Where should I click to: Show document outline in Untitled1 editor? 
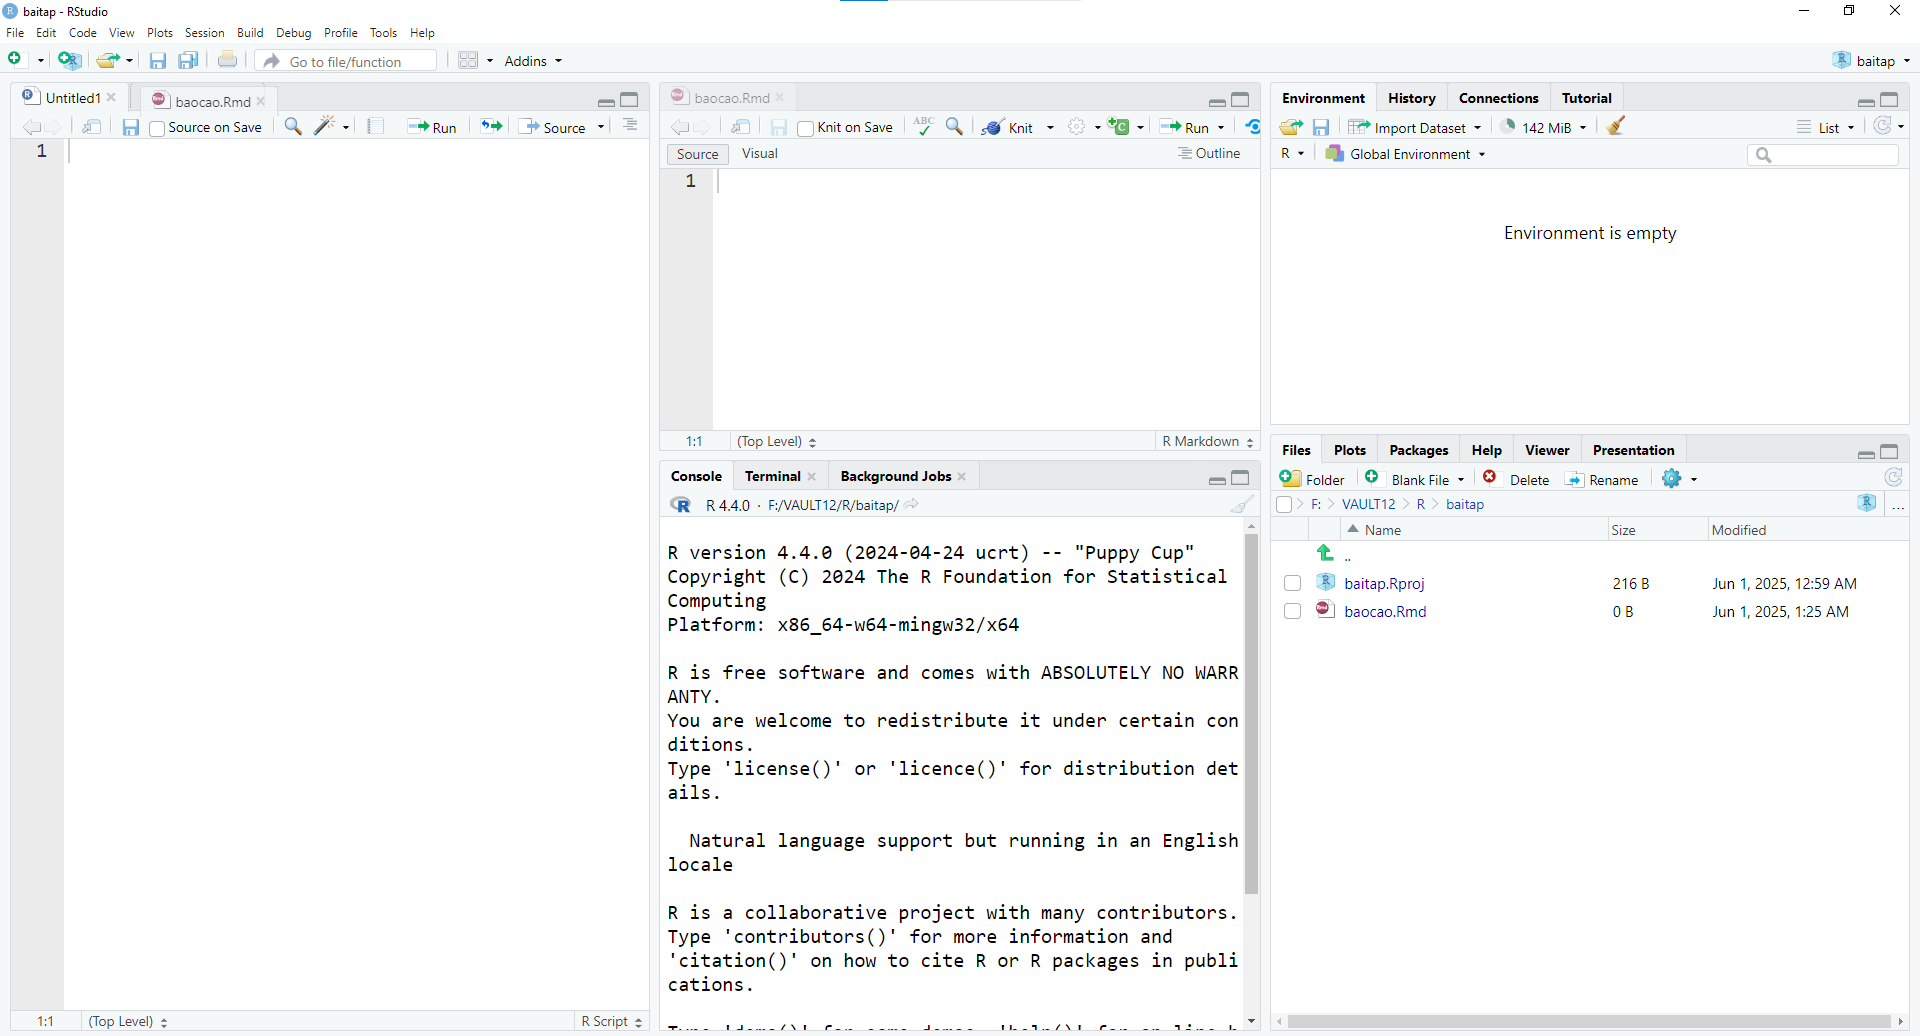(630, 126)
